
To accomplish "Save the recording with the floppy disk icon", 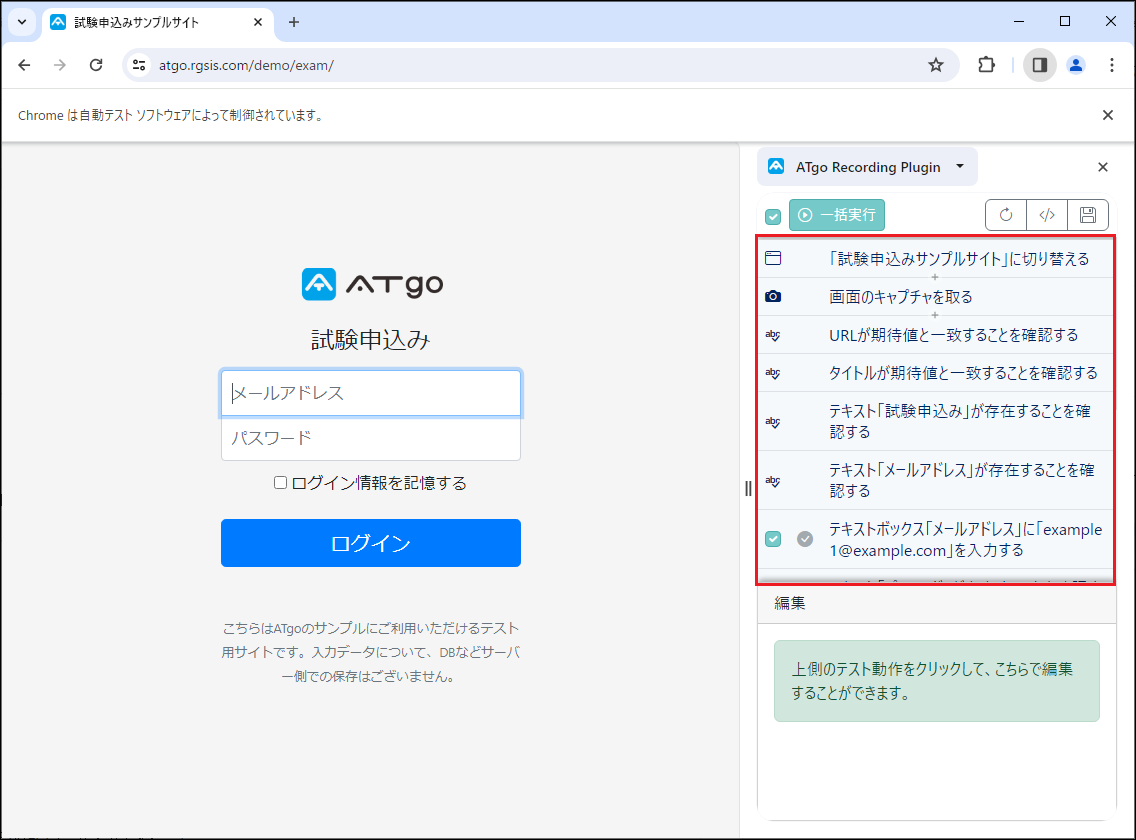I will click(x=1087, y=214).
